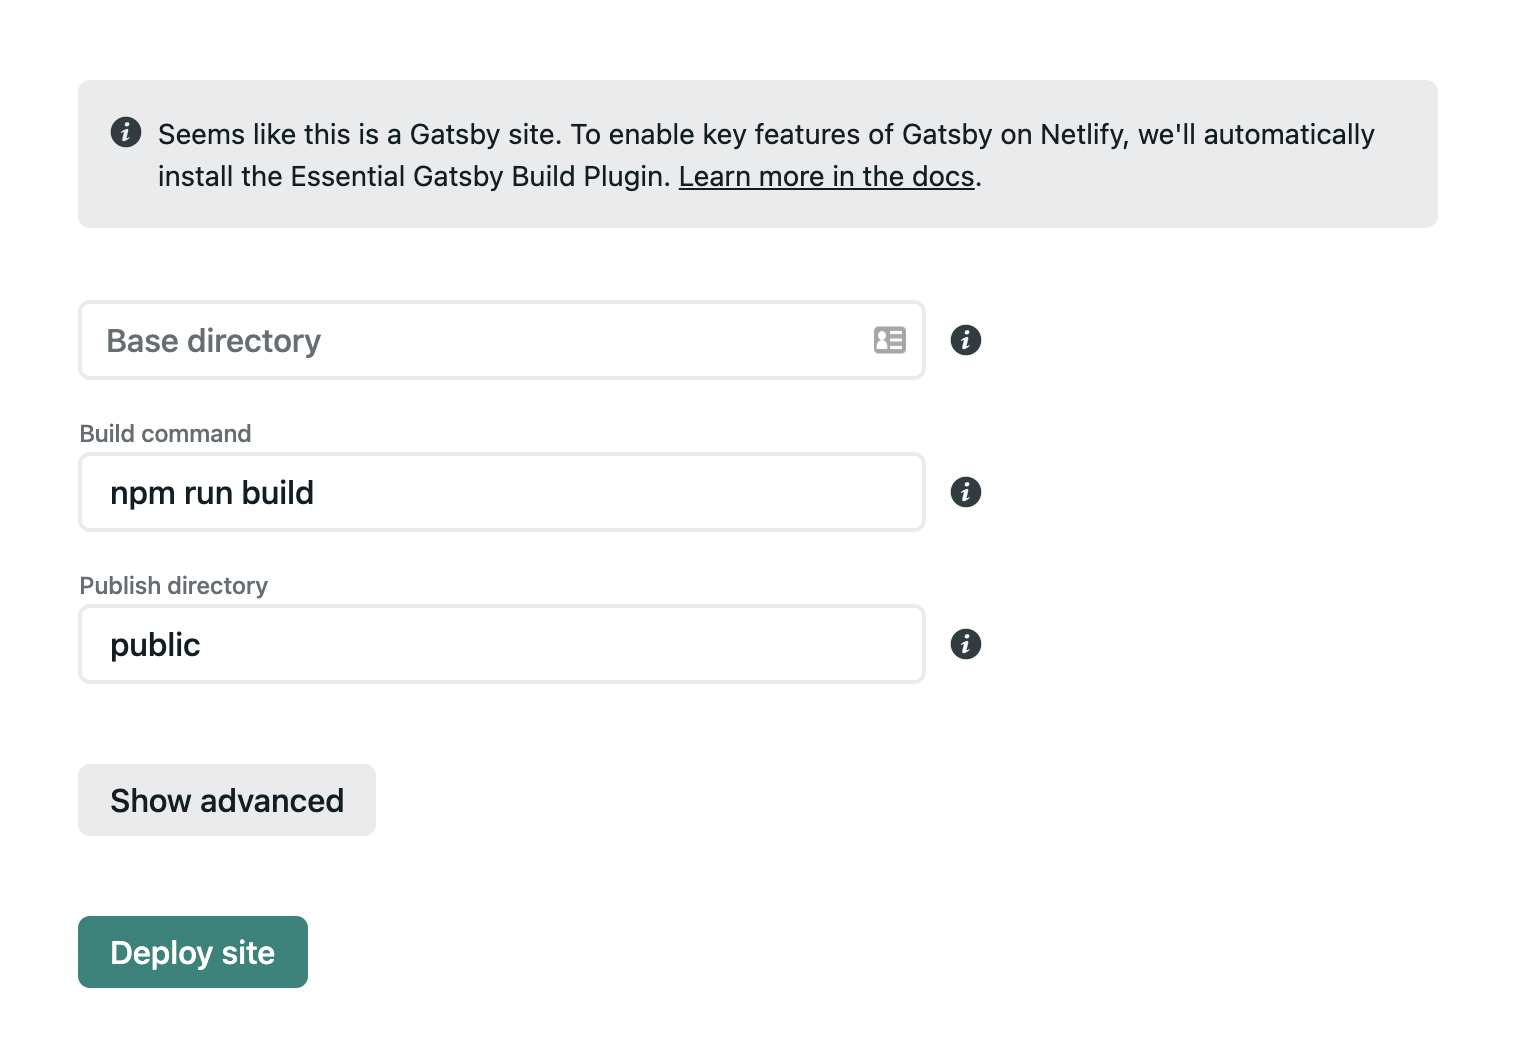Click the info icon beside Base directory
1514x1060 pixels.
[x=965, y=340]
